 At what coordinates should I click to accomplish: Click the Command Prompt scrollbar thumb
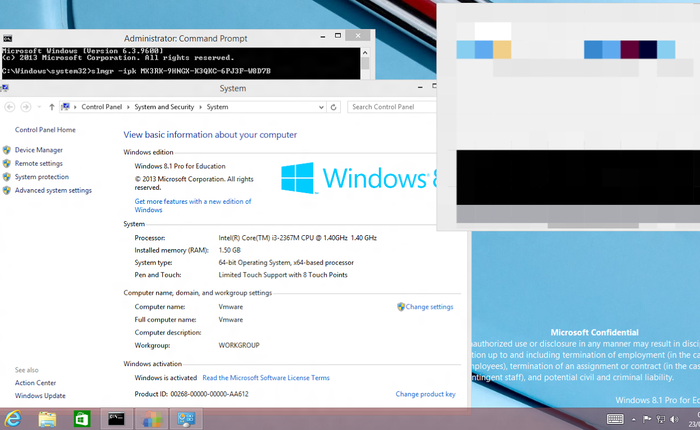point(365,63)
